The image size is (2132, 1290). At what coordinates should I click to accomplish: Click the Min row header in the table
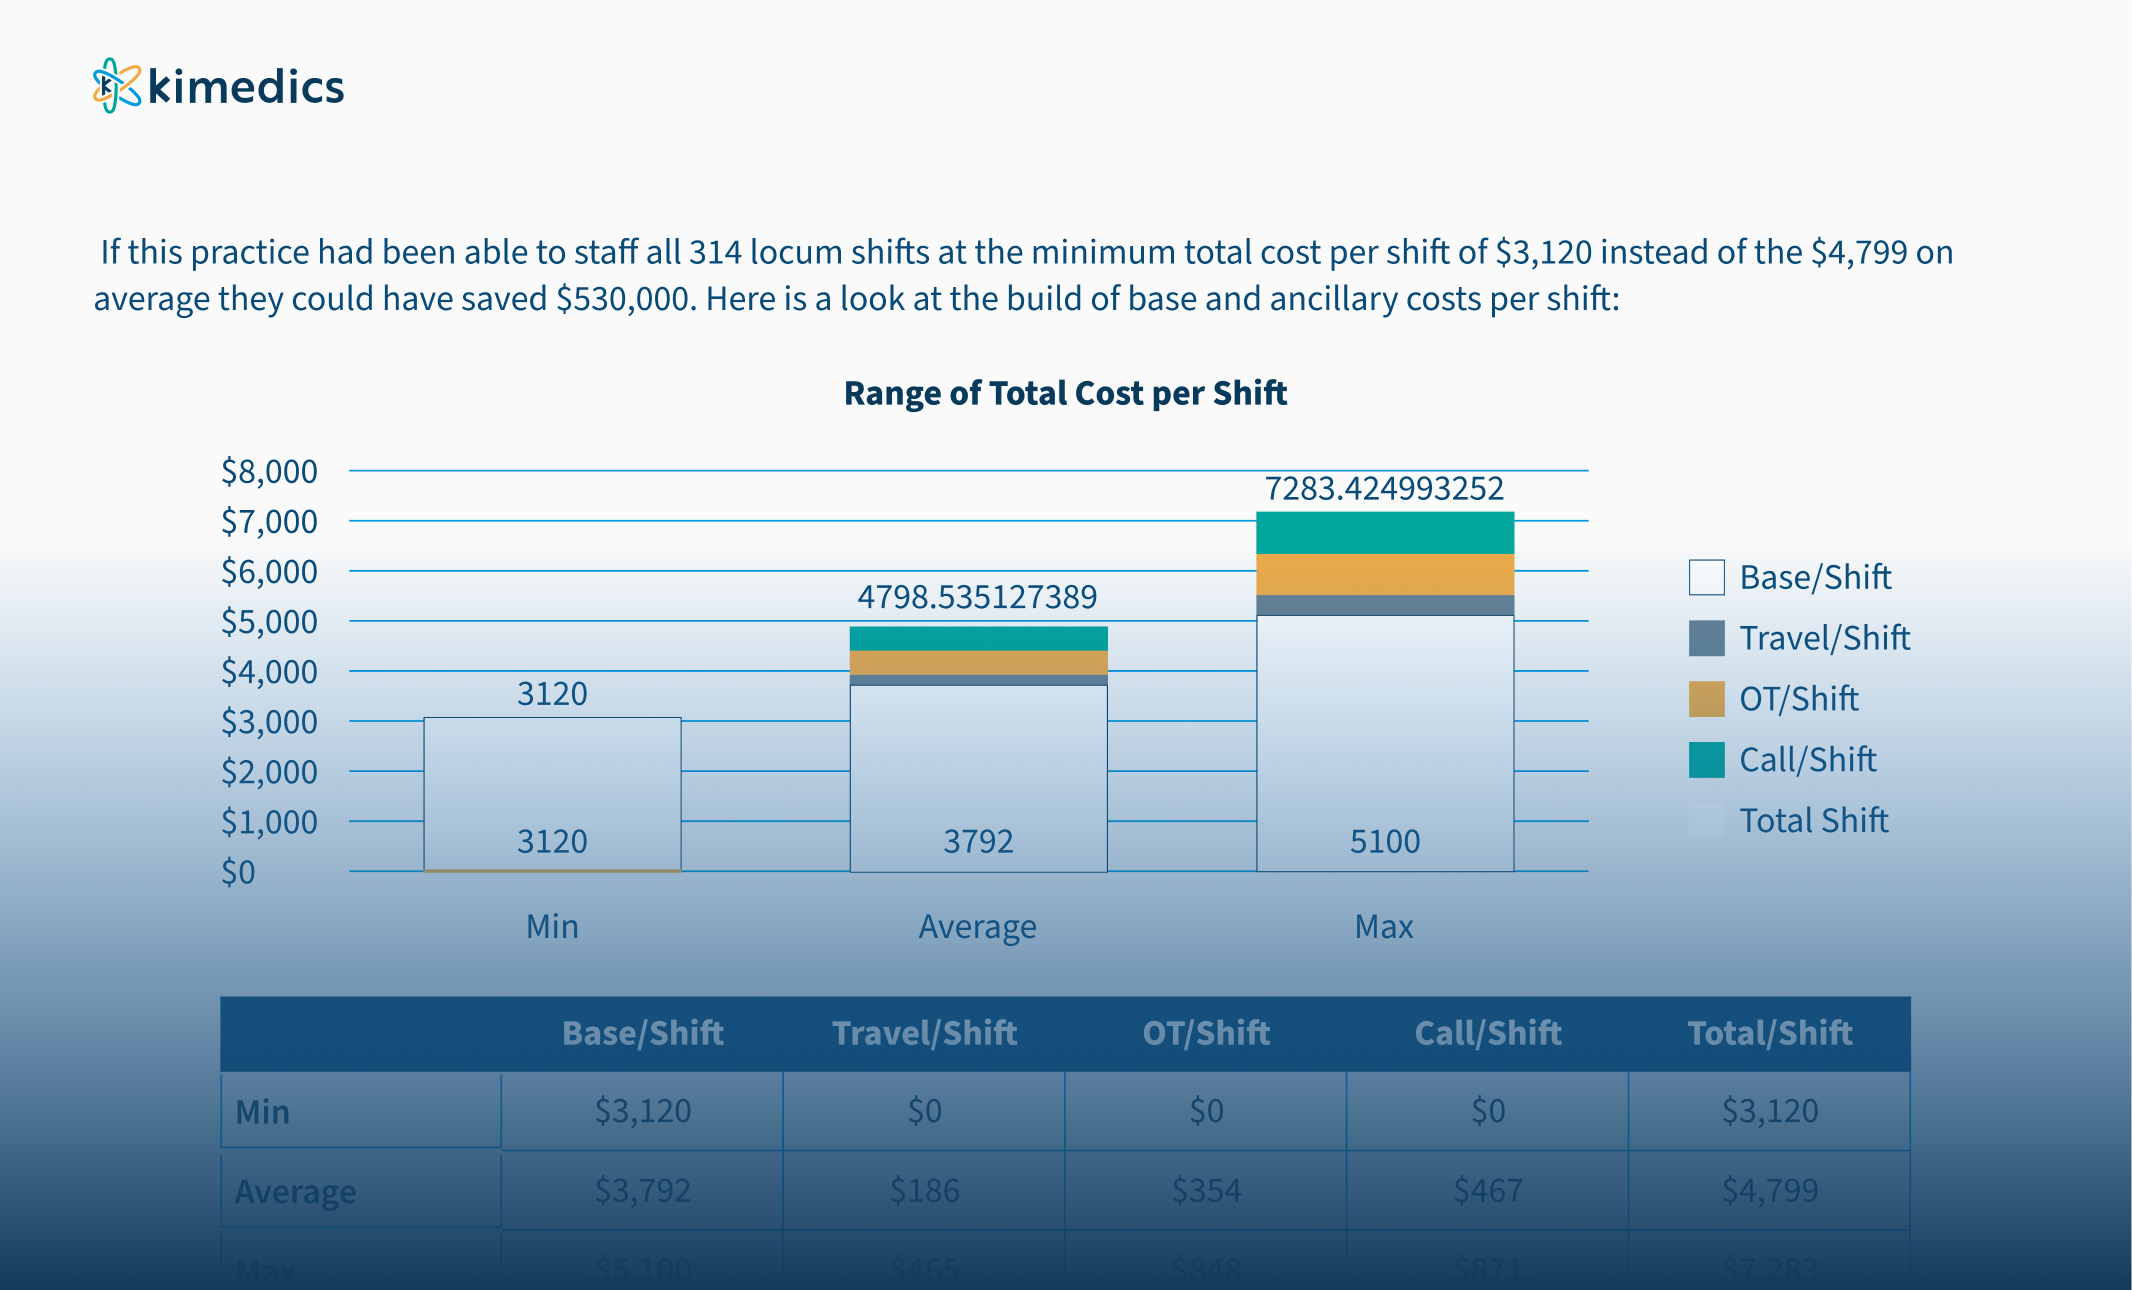[361, 1111]
